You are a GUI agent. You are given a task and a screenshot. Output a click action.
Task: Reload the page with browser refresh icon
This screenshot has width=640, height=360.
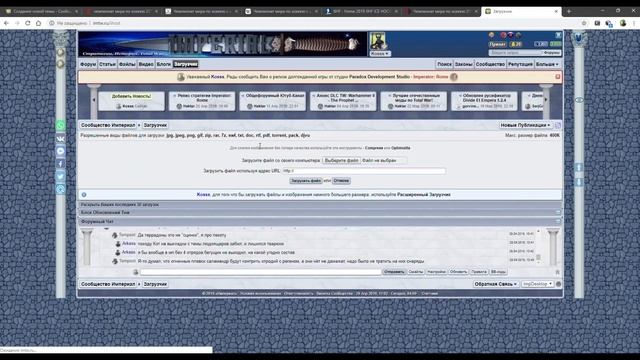tap(28, 23)
